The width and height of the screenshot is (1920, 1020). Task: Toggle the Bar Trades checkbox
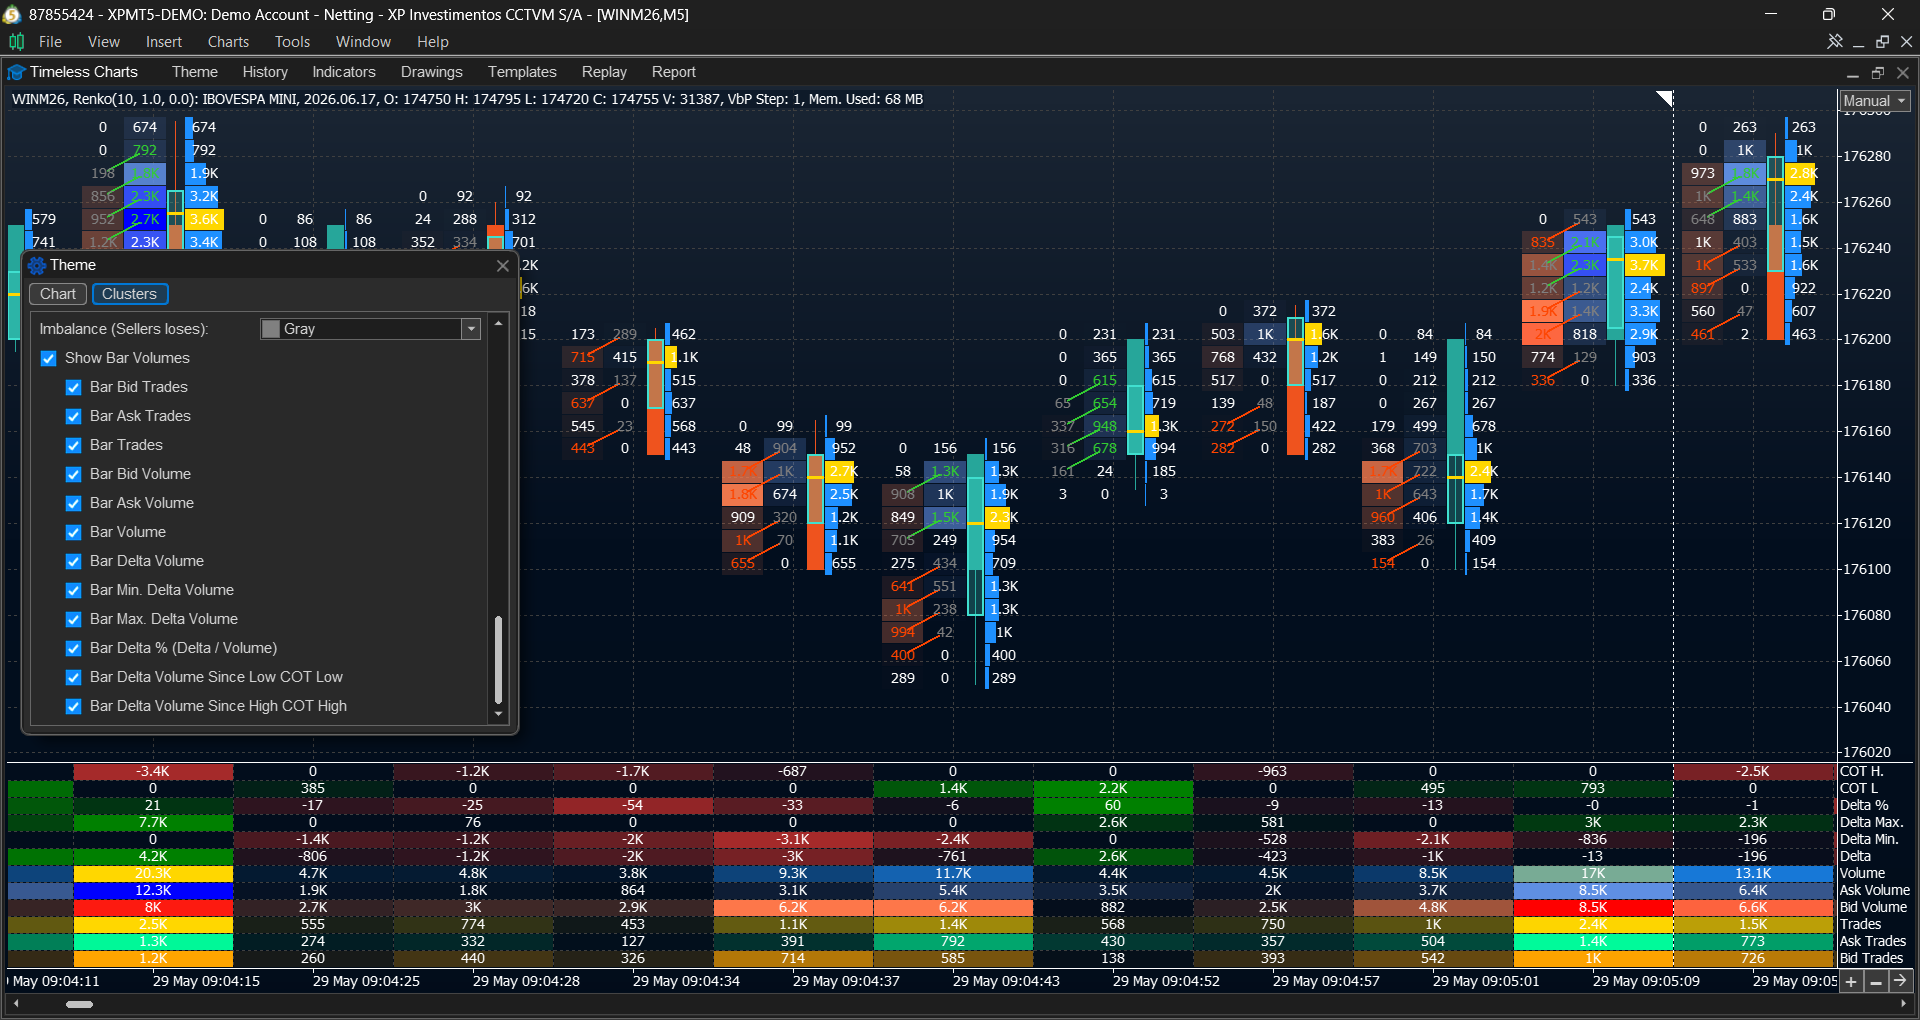[x=73, y=445]
